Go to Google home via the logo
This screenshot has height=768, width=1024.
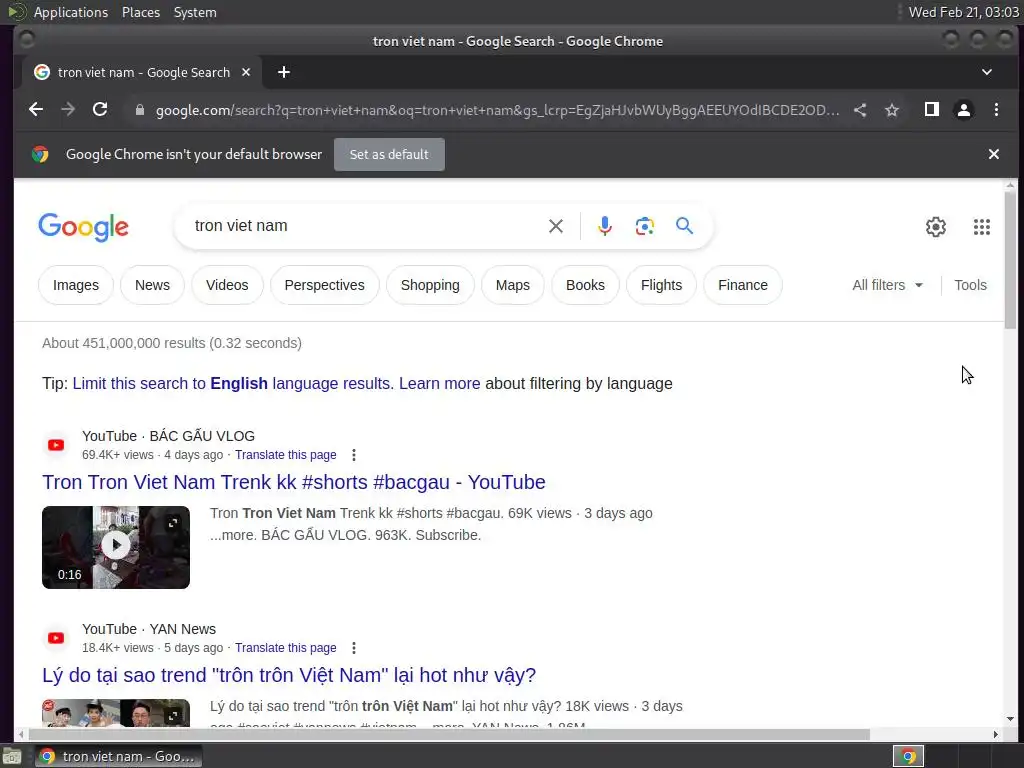click(x=84, y=227)
